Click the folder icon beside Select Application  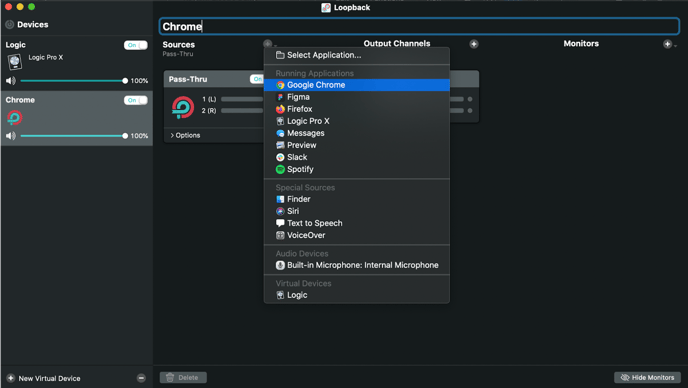[x=280, y=55]
